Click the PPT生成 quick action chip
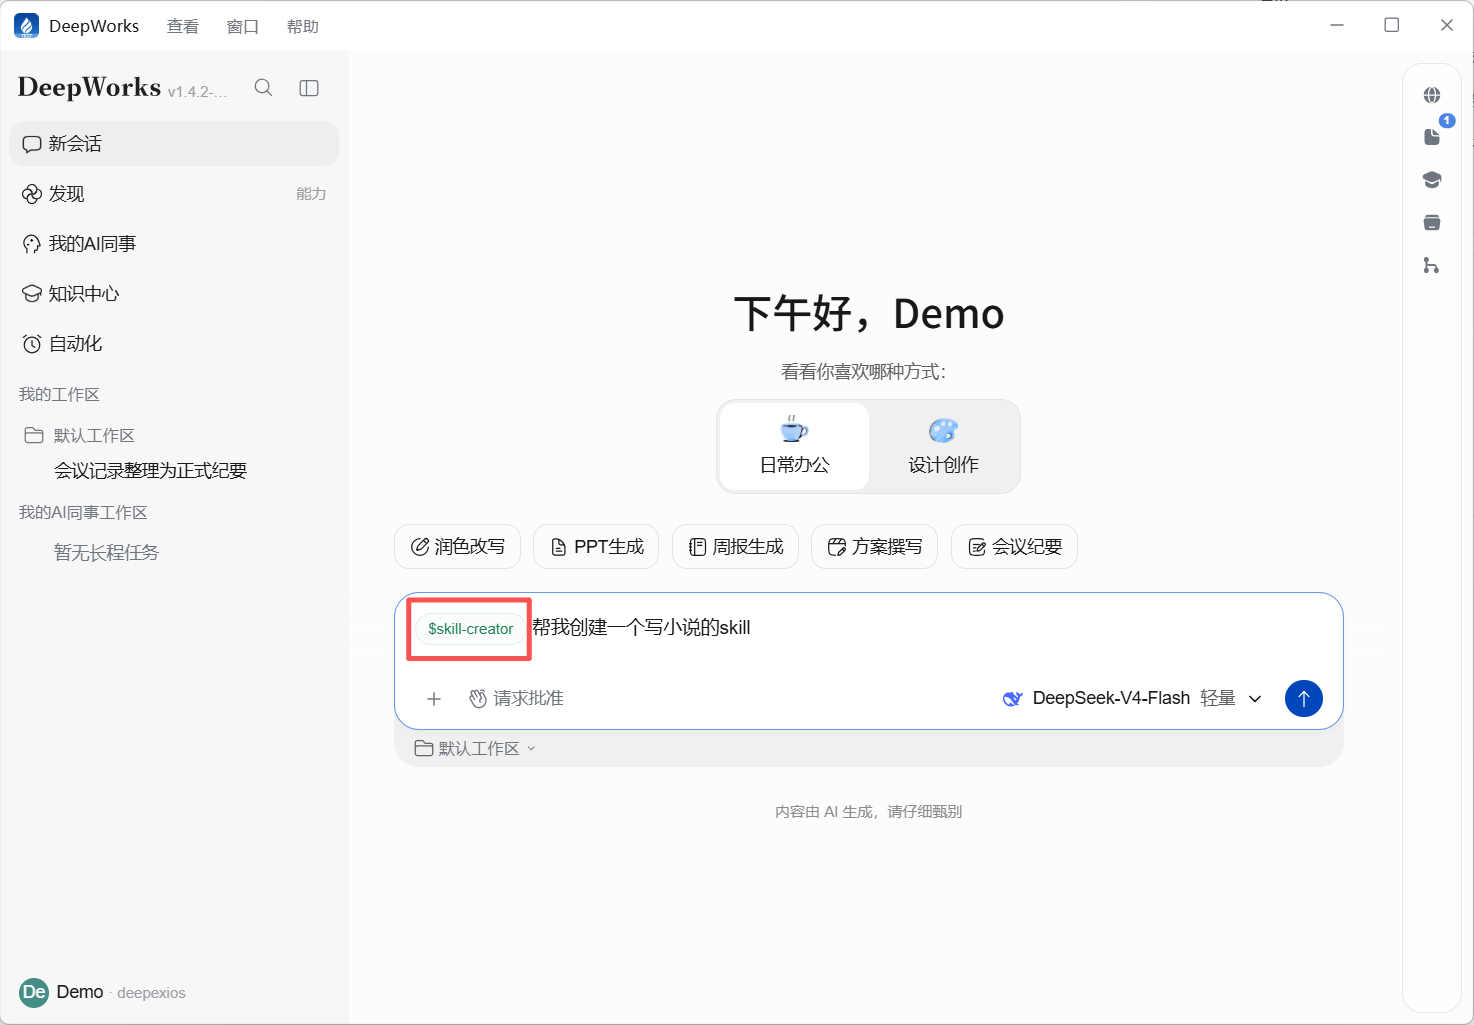This screenshot has height=1025, width=1474. (596, 547)
